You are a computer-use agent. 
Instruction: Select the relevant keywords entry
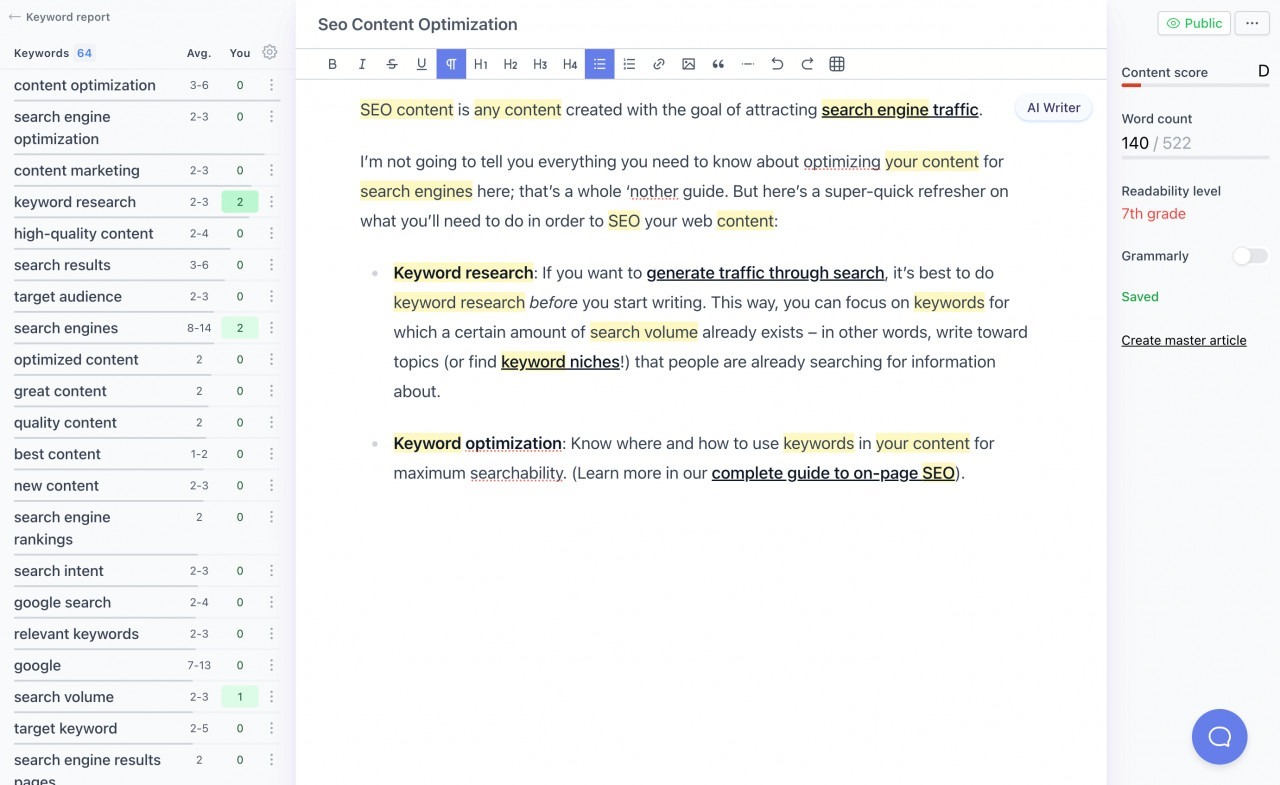click(x=76, y=634)
